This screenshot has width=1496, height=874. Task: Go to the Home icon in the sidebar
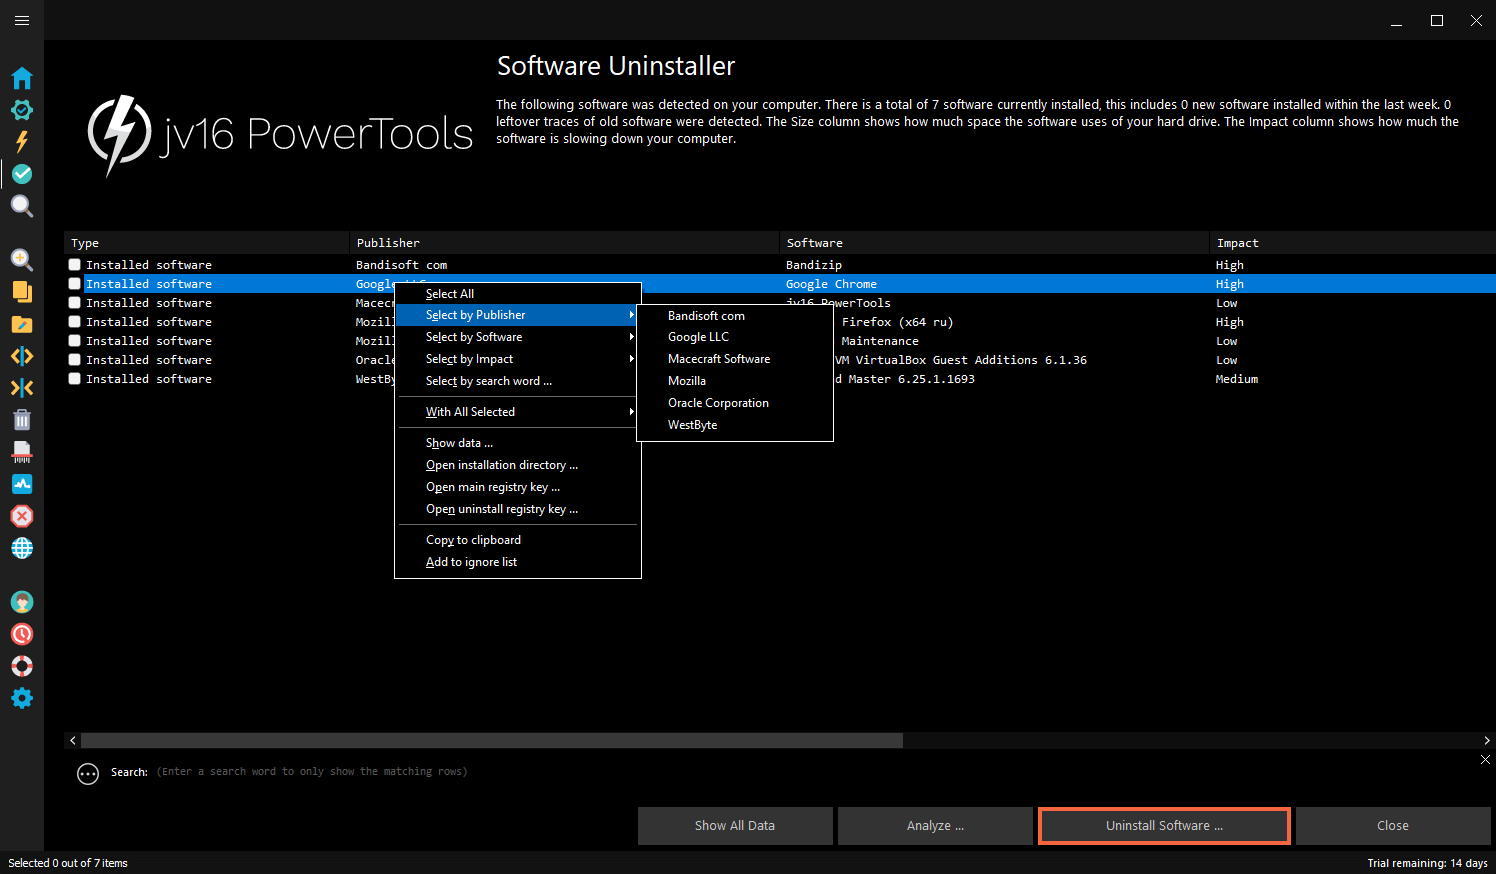click(22, 78)
